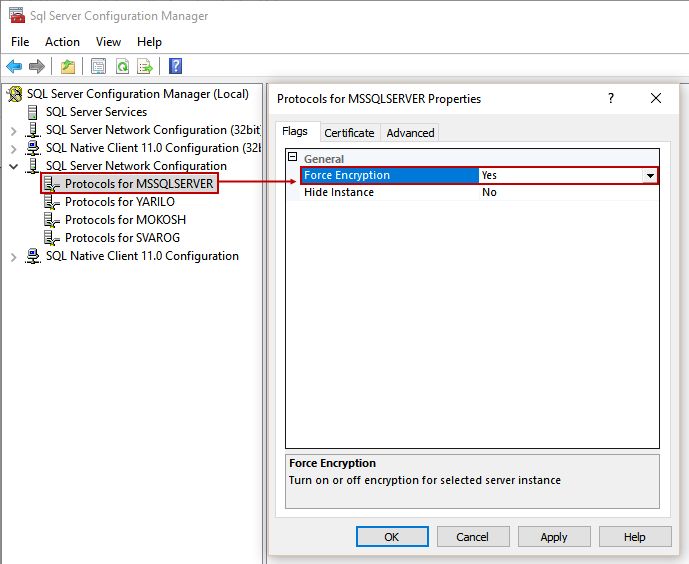Click the Export List toolbar icon
The width and height of the screenshot is (689, 564).
coord(145,66)
